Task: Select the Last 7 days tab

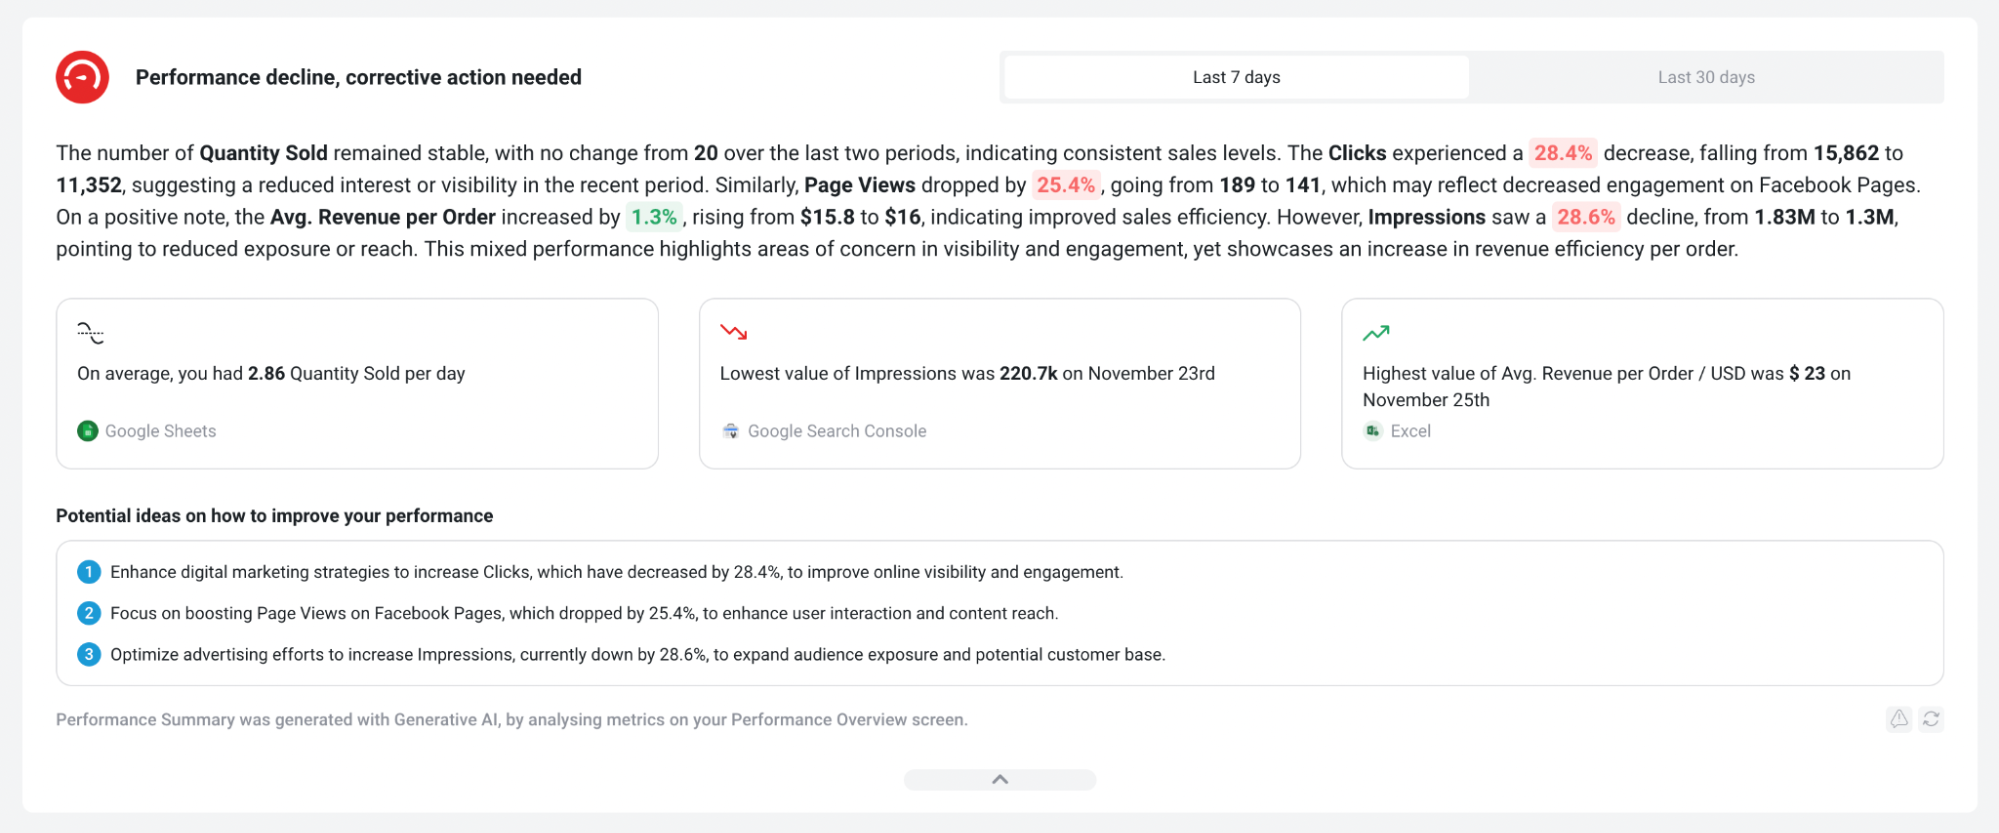Action: click(x=1236, y=76)
